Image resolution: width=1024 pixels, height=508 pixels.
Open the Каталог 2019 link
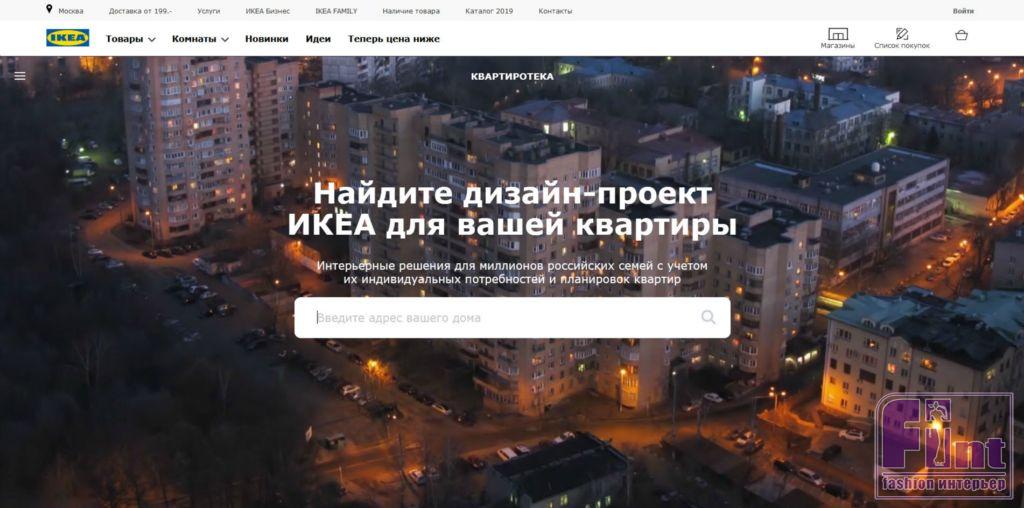[x=489, y=11]
